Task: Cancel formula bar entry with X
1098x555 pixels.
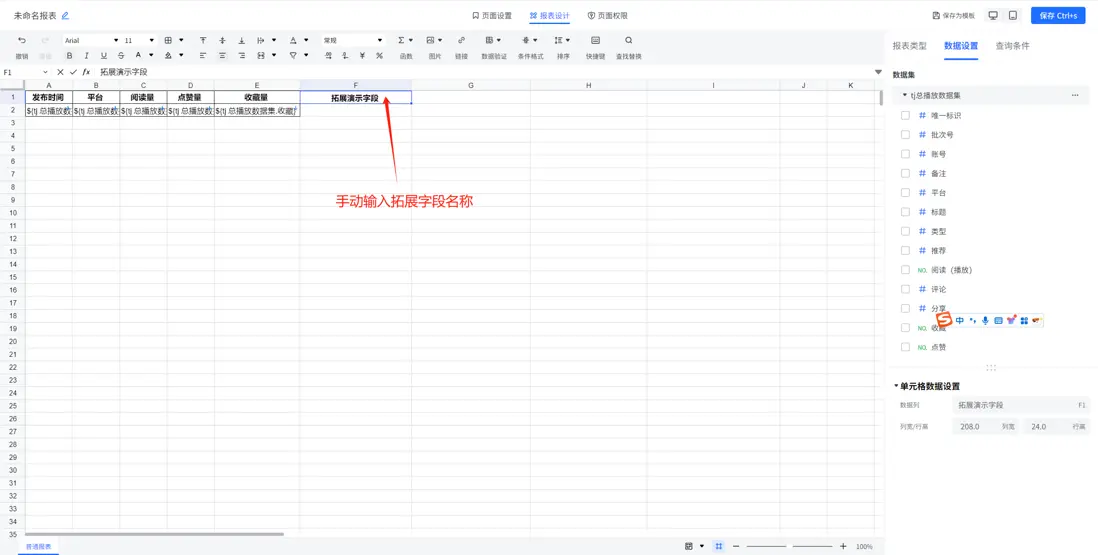Action: point(60,72)
